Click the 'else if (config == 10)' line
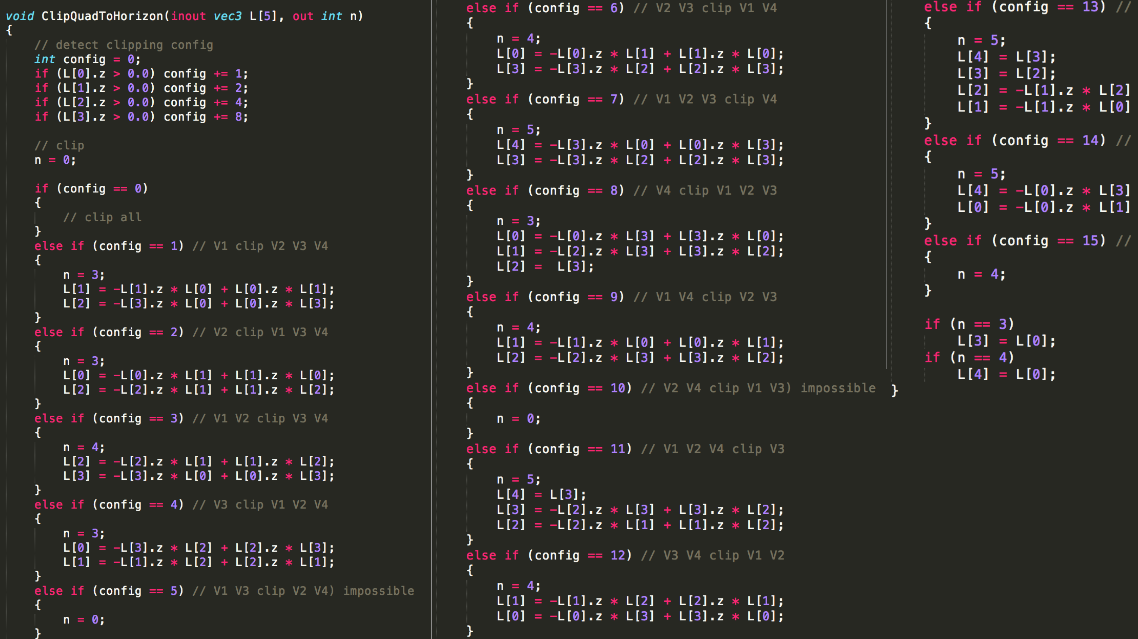1138x639 pixels. click(545, 388)
